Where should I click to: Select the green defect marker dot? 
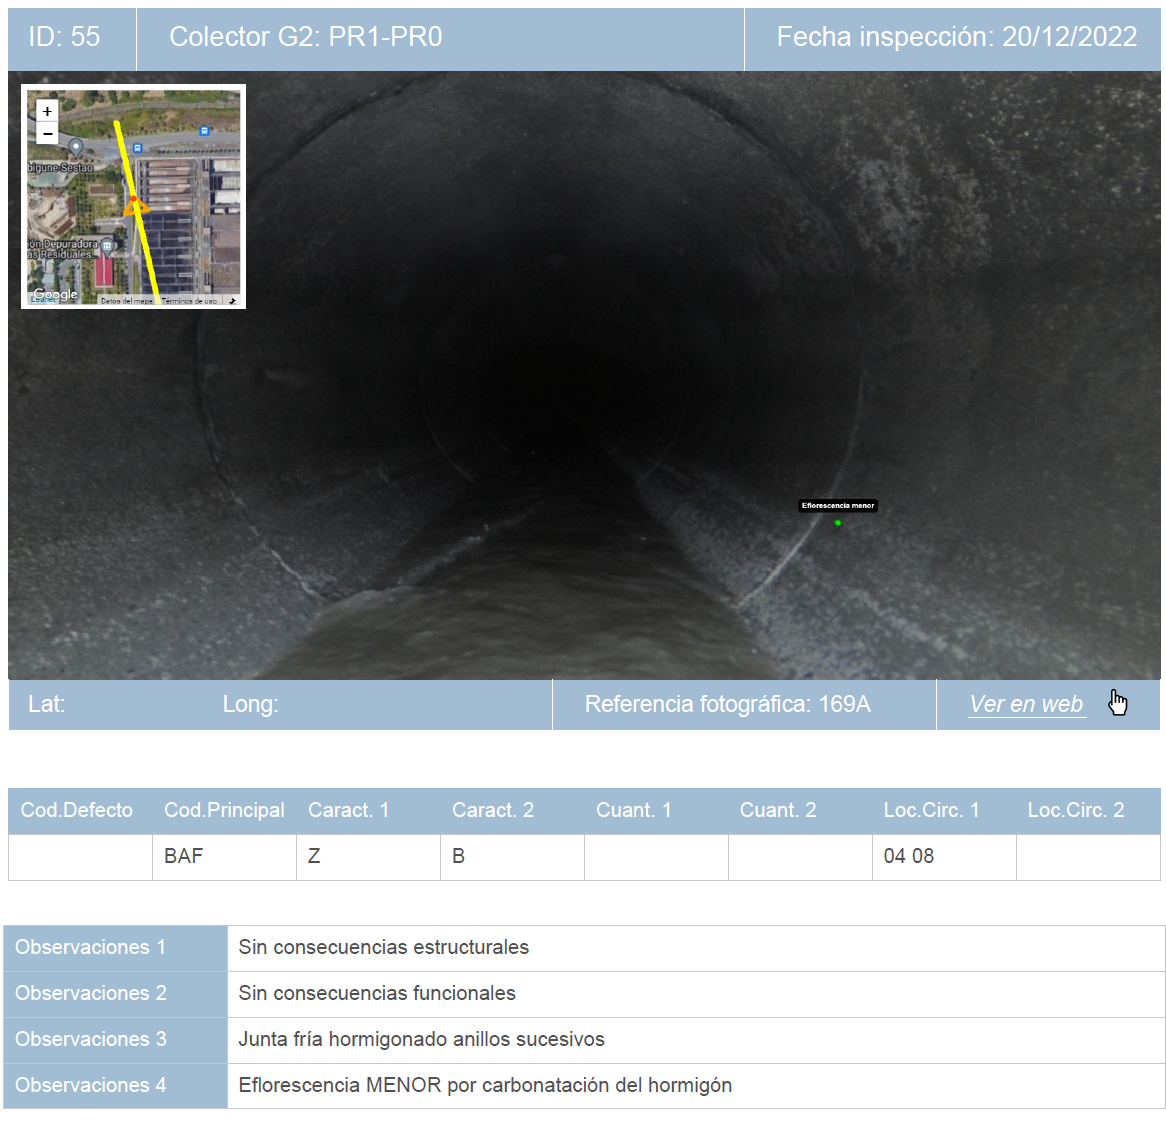click(838, 523)
